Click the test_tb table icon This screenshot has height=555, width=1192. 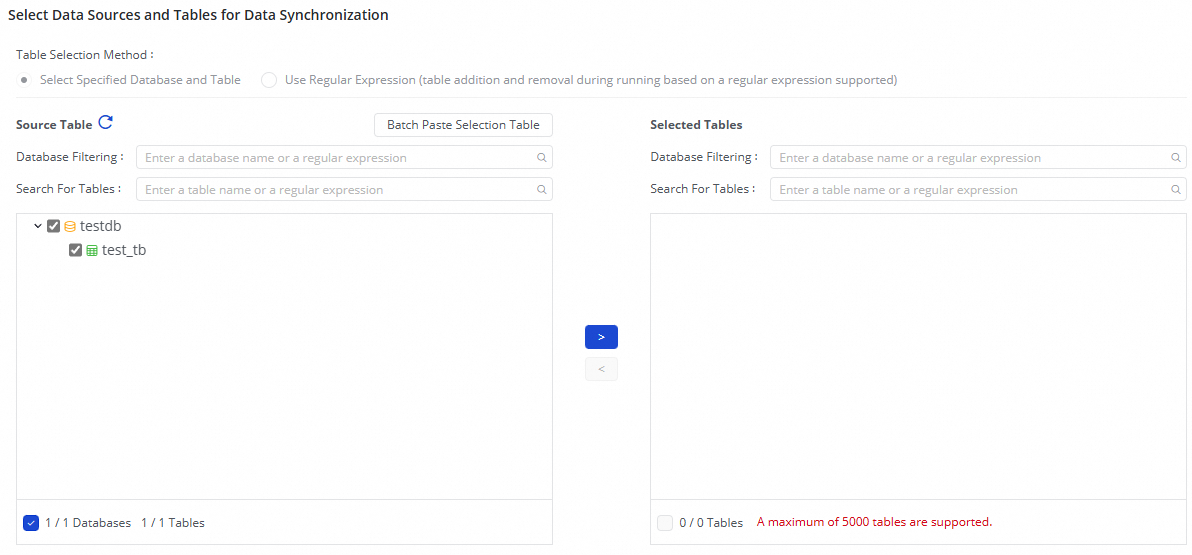pos(92,251)
